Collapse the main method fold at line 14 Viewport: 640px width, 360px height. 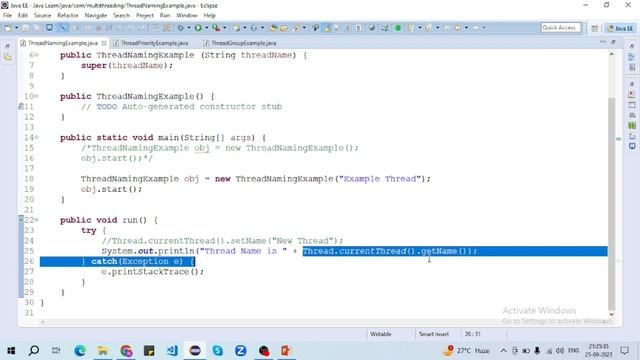click(x=36, y=137)
